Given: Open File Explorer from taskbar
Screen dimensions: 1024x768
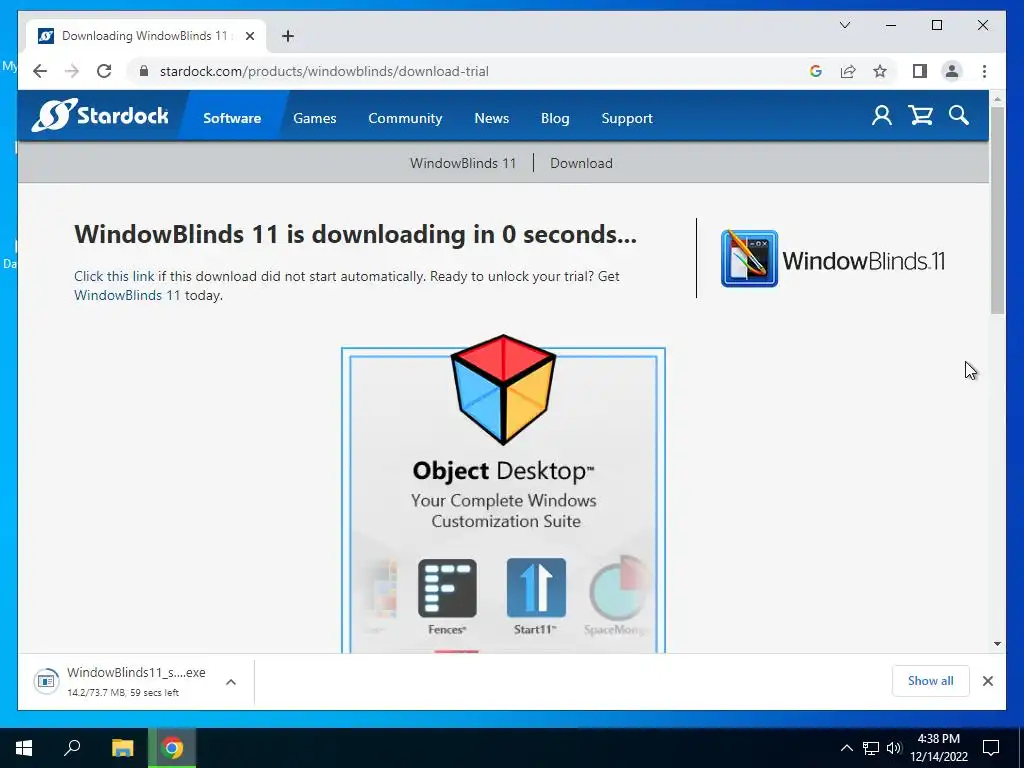Looking at the screenshot, I should [122, 748].
